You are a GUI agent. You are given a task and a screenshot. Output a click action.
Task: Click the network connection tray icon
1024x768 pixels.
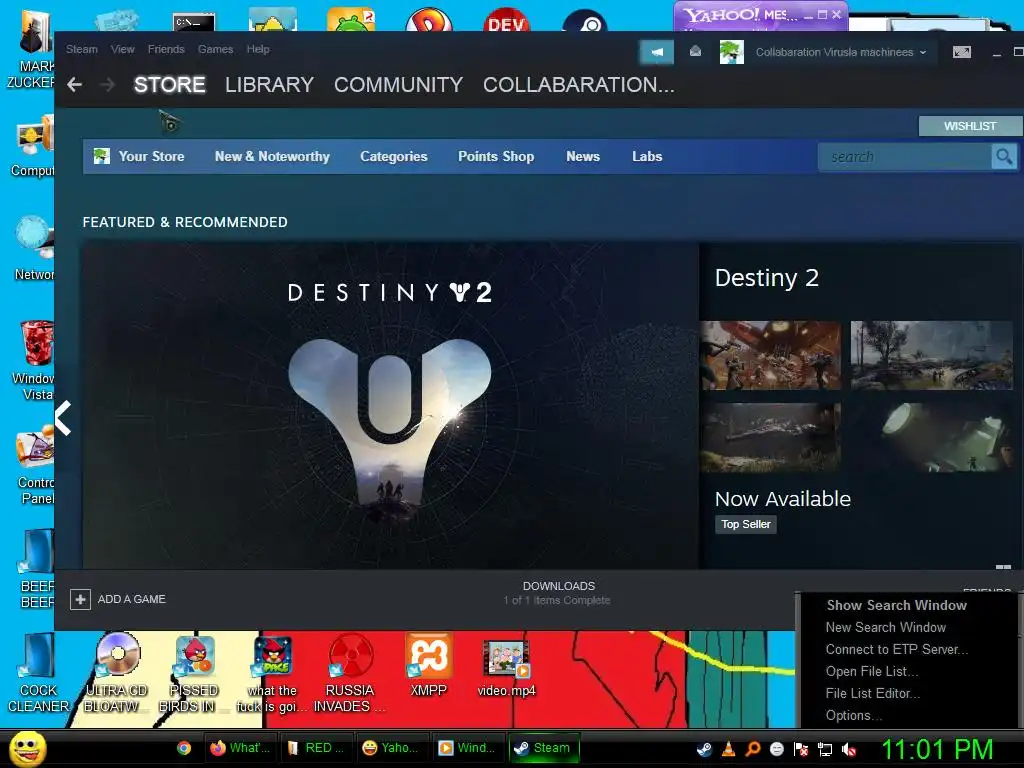(x=825, y=750)
